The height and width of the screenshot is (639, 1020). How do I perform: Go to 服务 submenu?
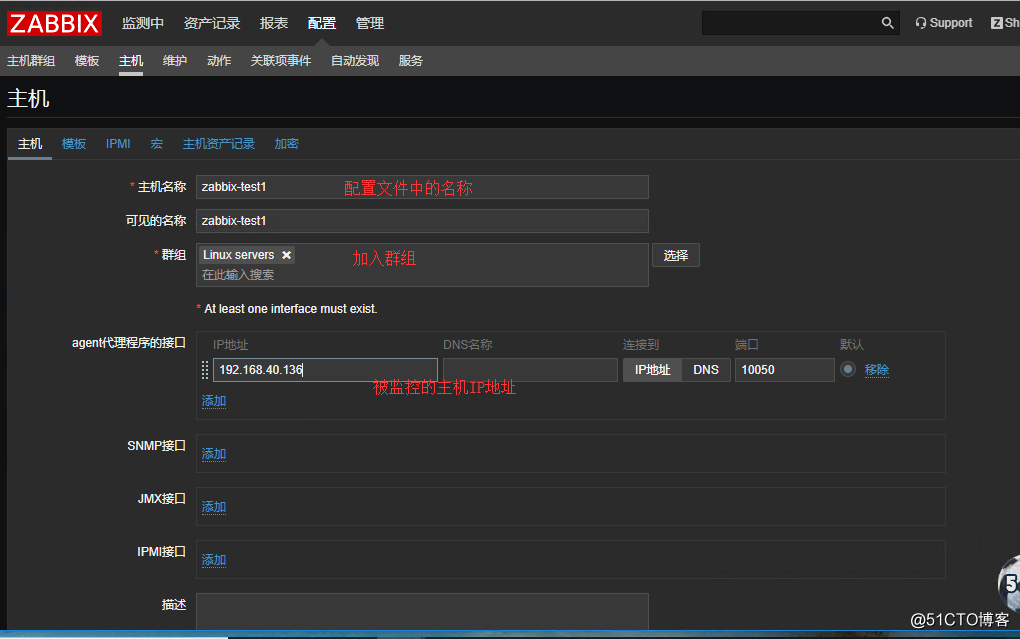[x=410, y=61]
